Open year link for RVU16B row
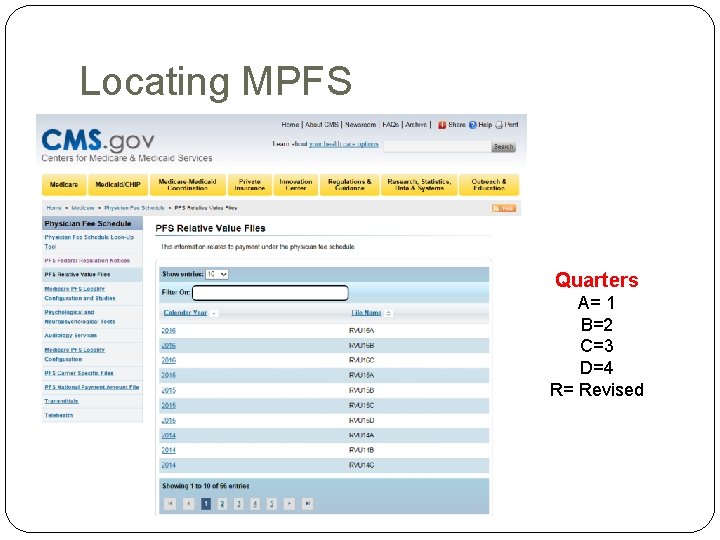Image resolution: width=720 pixels, height=540 pixels. point(169,346)
